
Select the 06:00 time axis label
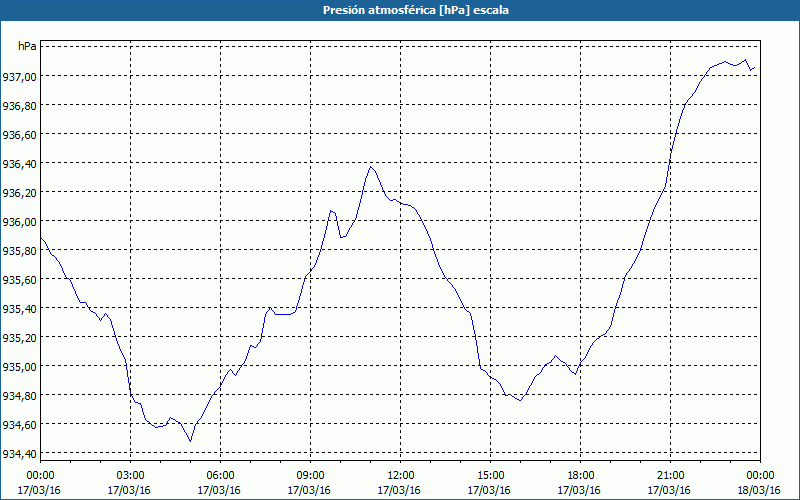[221, 475]
